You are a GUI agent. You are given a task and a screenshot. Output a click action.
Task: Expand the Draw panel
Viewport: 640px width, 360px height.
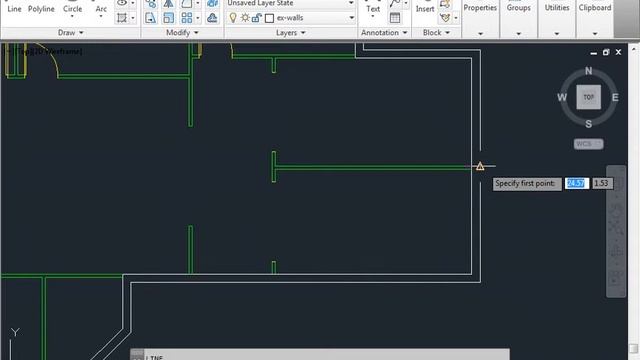click(70, 33)
